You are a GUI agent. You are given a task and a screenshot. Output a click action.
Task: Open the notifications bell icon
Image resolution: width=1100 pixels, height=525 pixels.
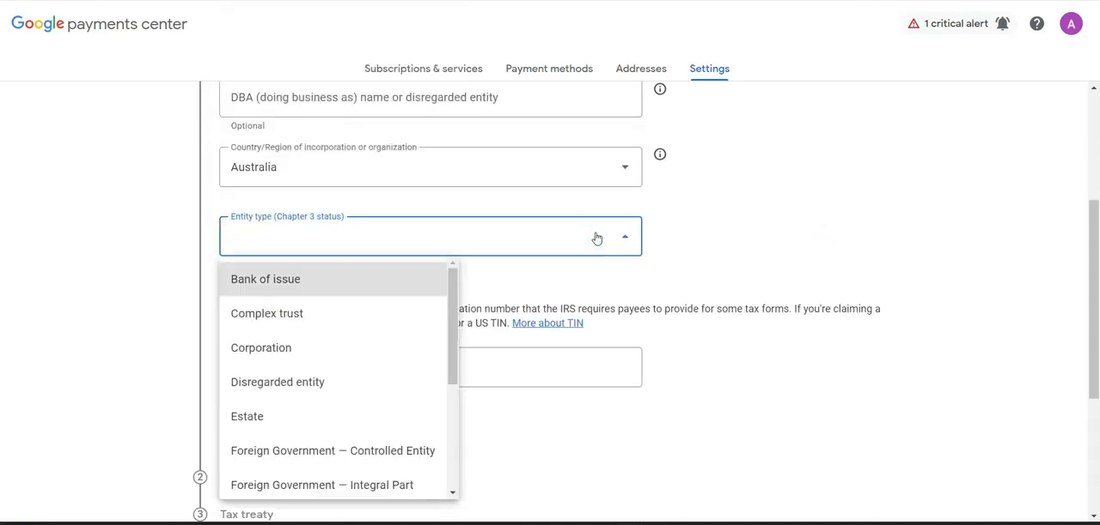point(1002,24)
